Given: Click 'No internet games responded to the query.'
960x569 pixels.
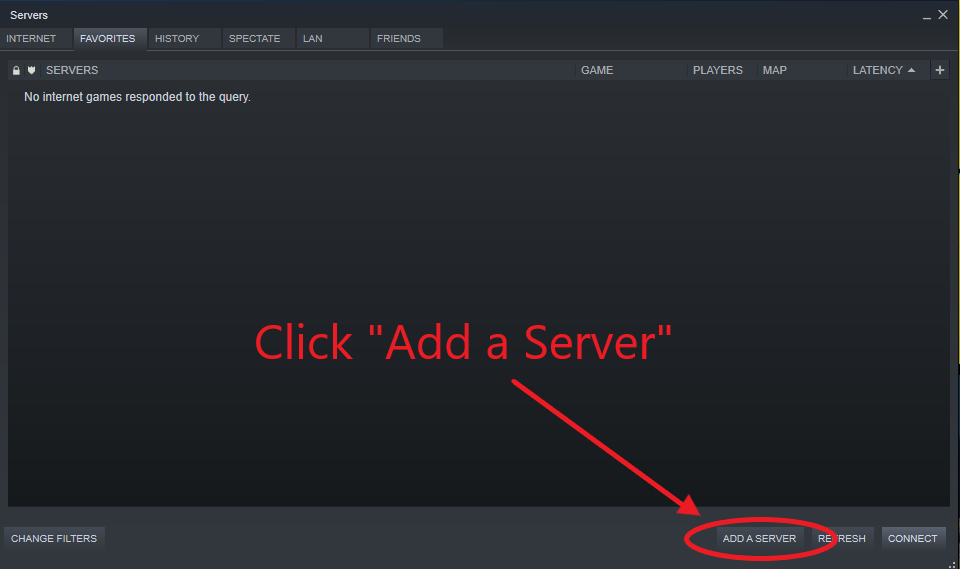Looking at the screenshot, I should [137, 97].
